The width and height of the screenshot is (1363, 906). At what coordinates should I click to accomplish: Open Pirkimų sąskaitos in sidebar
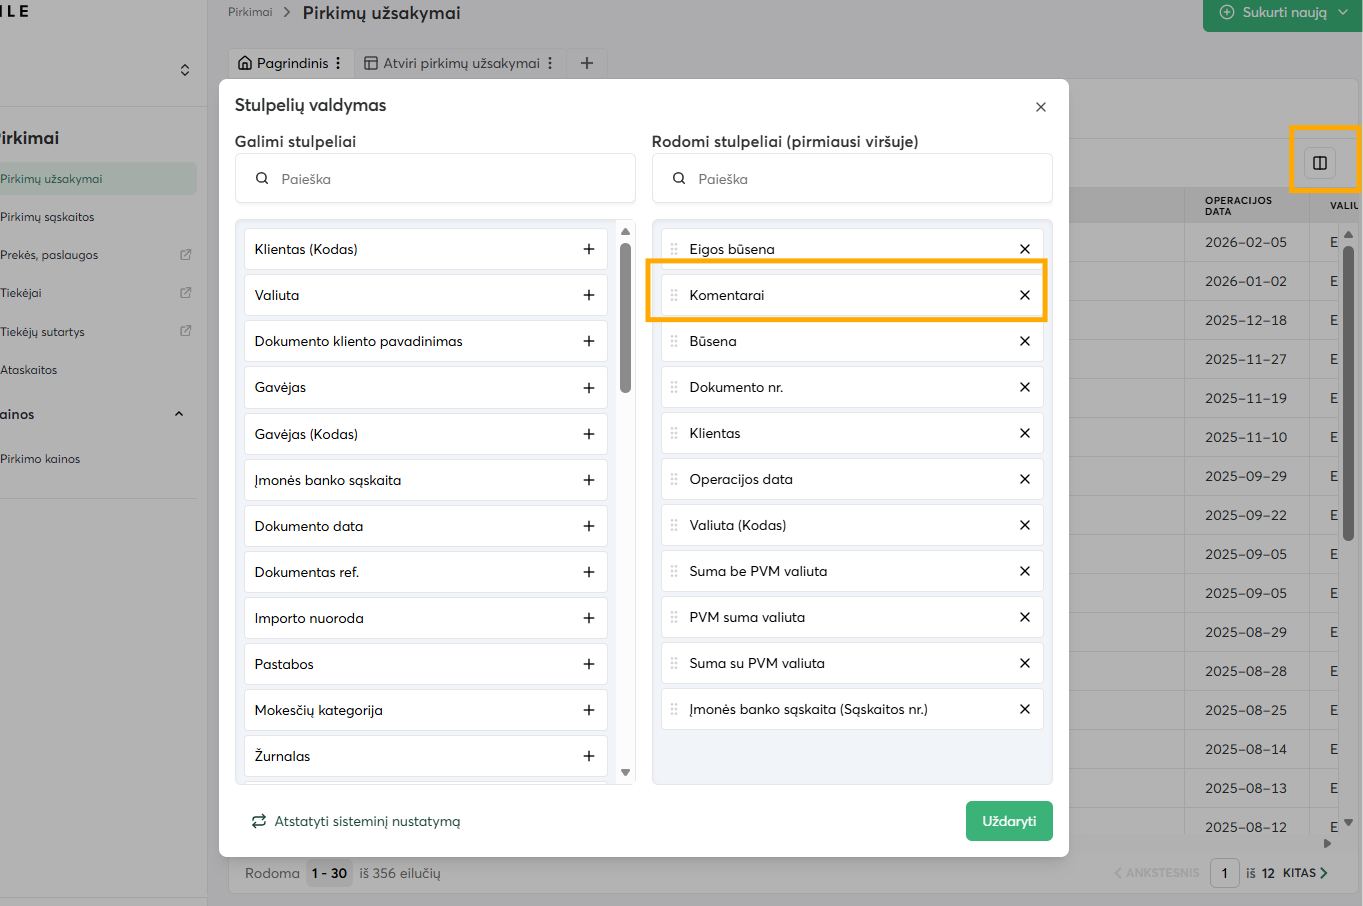point(48,217)
